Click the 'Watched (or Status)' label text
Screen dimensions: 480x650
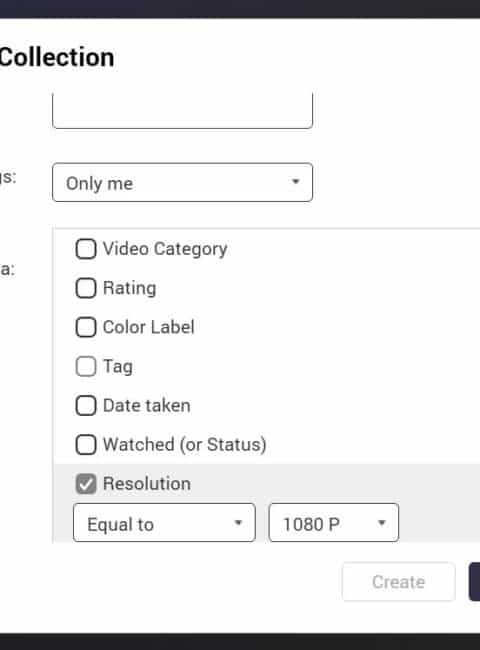[184, 445]
